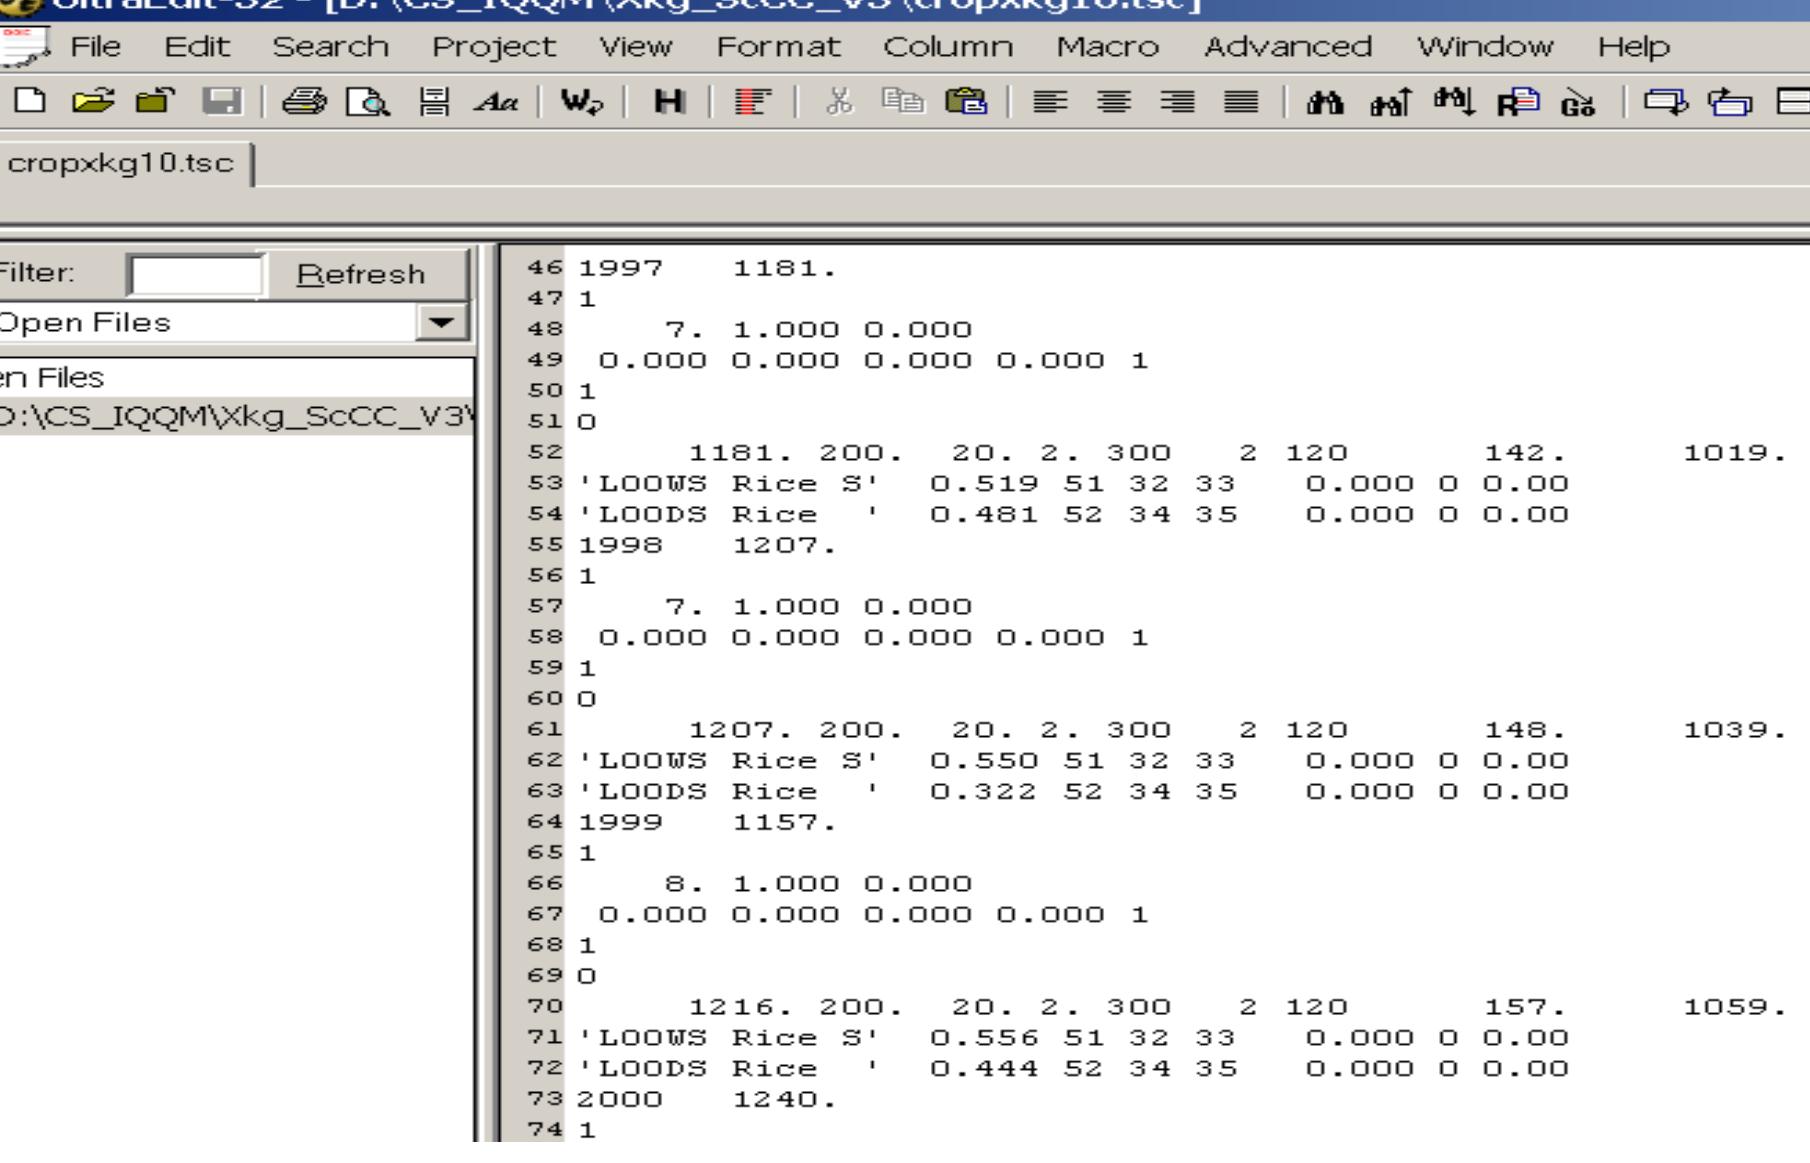Open the Open Files dropdown
Viewport: 1810px width, 1163px height.
pos(440,322)
